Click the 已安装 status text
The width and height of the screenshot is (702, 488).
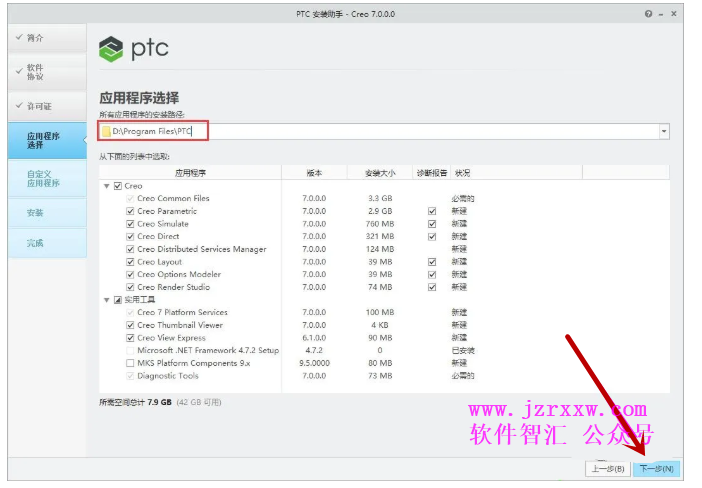pyautogui.click(x=463, y=351)
